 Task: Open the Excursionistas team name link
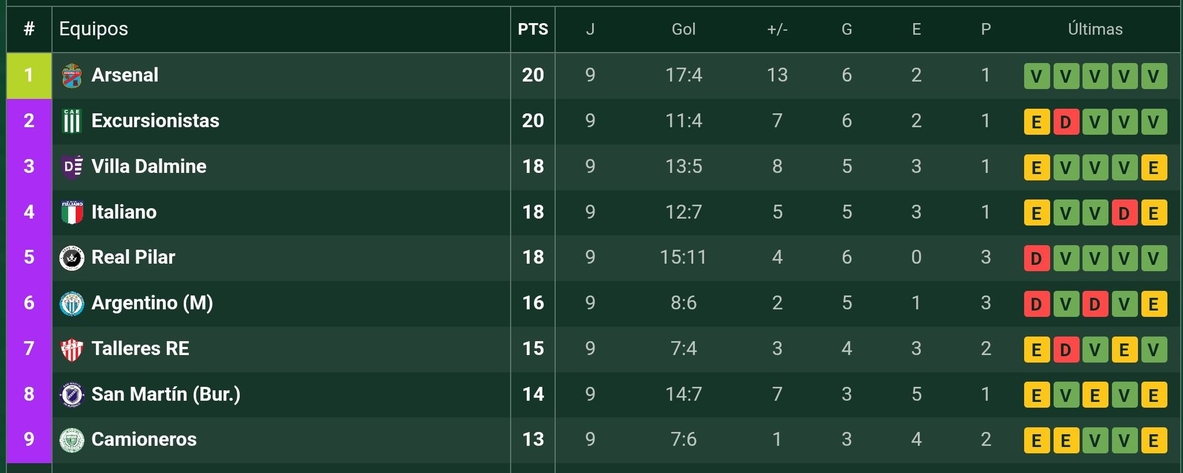155,121
